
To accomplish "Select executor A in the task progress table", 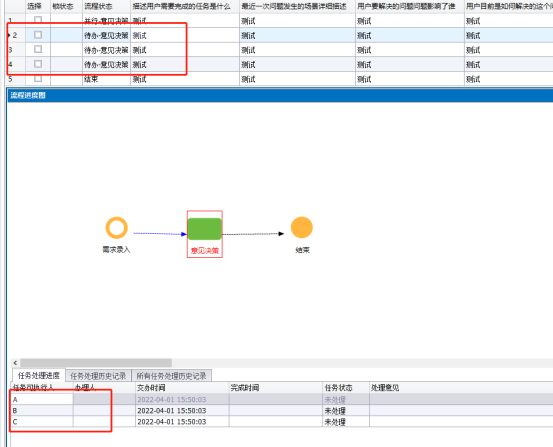I will 42,399.
